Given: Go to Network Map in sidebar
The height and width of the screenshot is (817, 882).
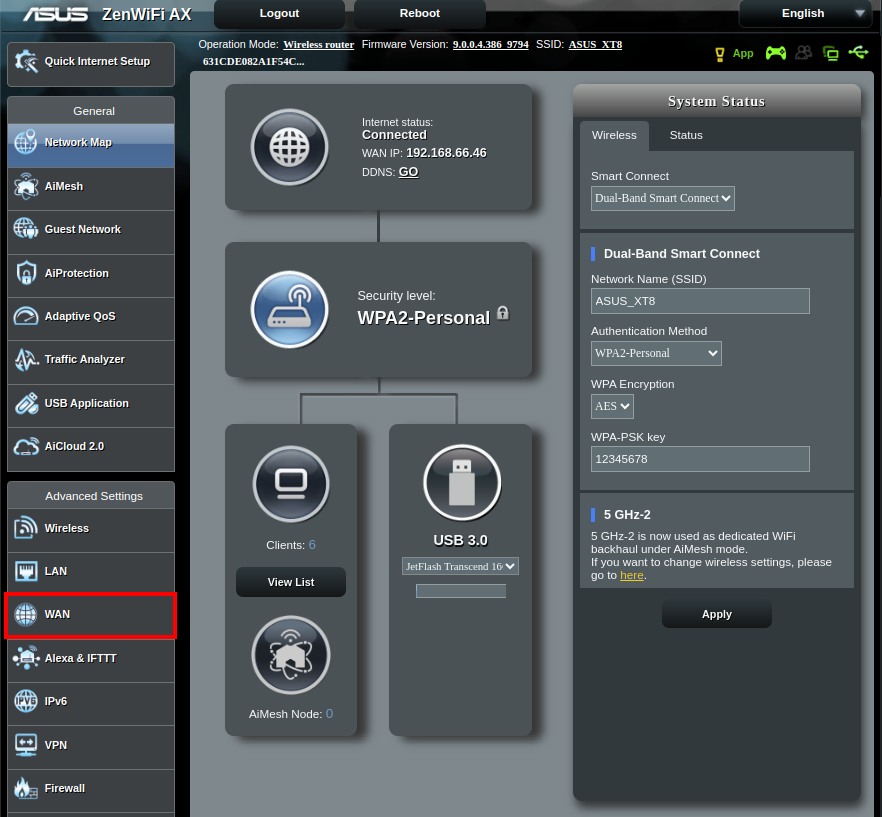Looking at the screenshot, I should click(x=91, y=145).
